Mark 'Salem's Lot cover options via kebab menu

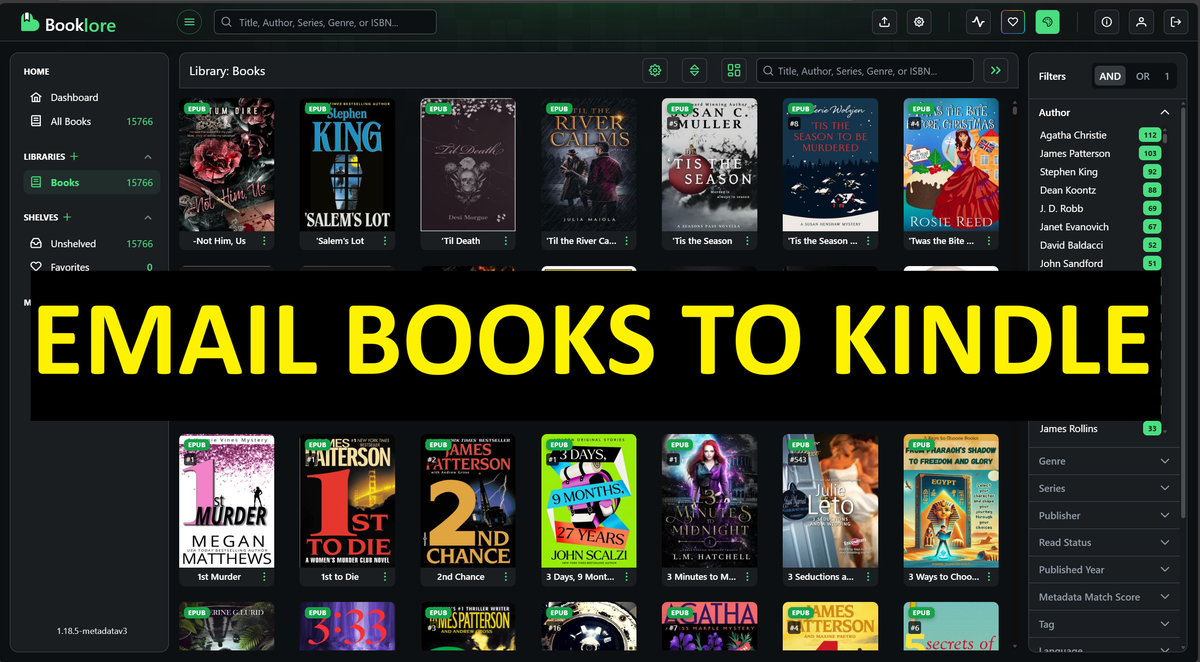tap(386, 240)
